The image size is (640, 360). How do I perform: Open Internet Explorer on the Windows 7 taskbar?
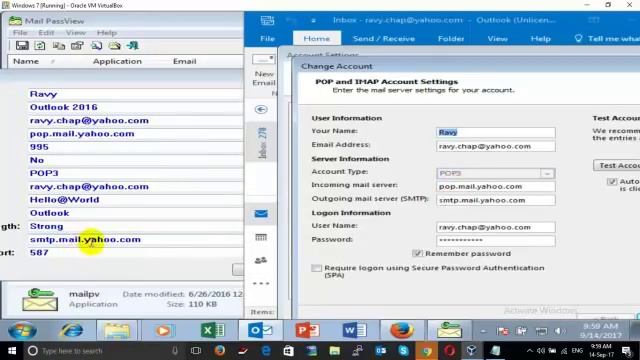[x=71, y=330]
